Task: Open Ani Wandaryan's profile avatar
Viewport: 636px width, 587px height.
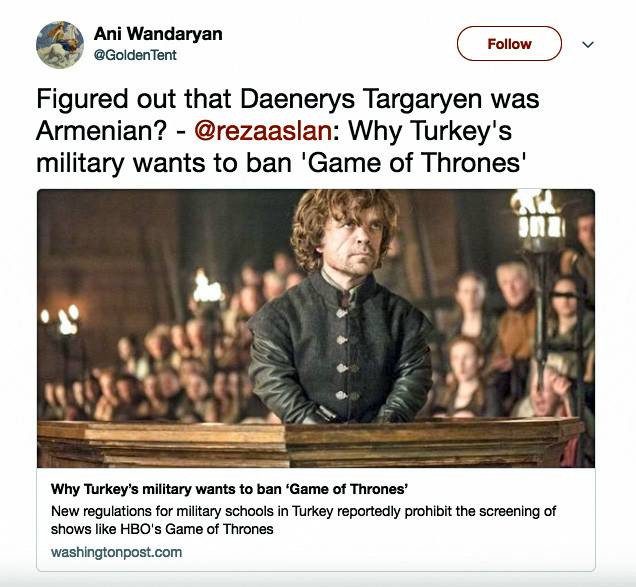Action: coord(60,45)
